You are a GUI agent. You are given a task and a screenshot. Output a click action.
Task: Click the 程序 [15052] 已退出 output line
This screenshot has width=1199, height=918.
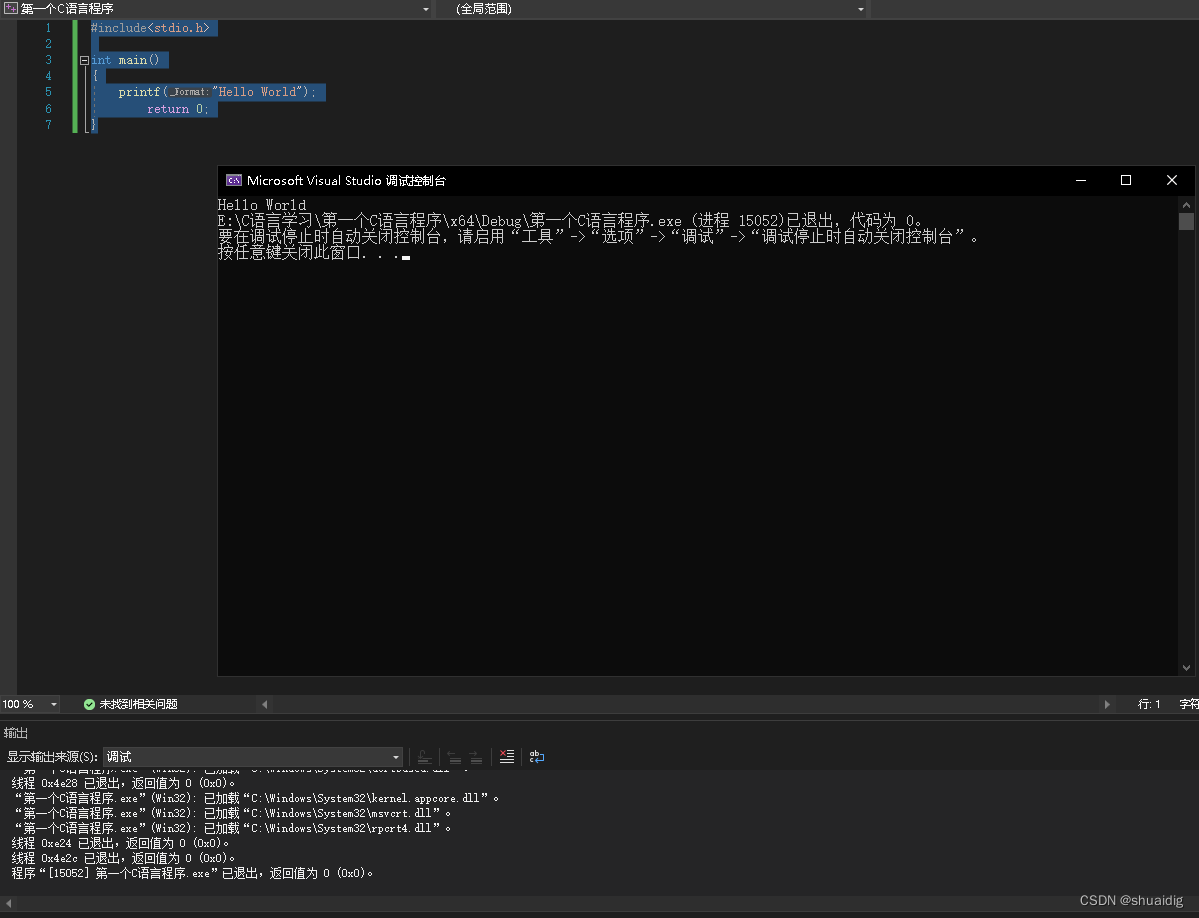[192, 873]
